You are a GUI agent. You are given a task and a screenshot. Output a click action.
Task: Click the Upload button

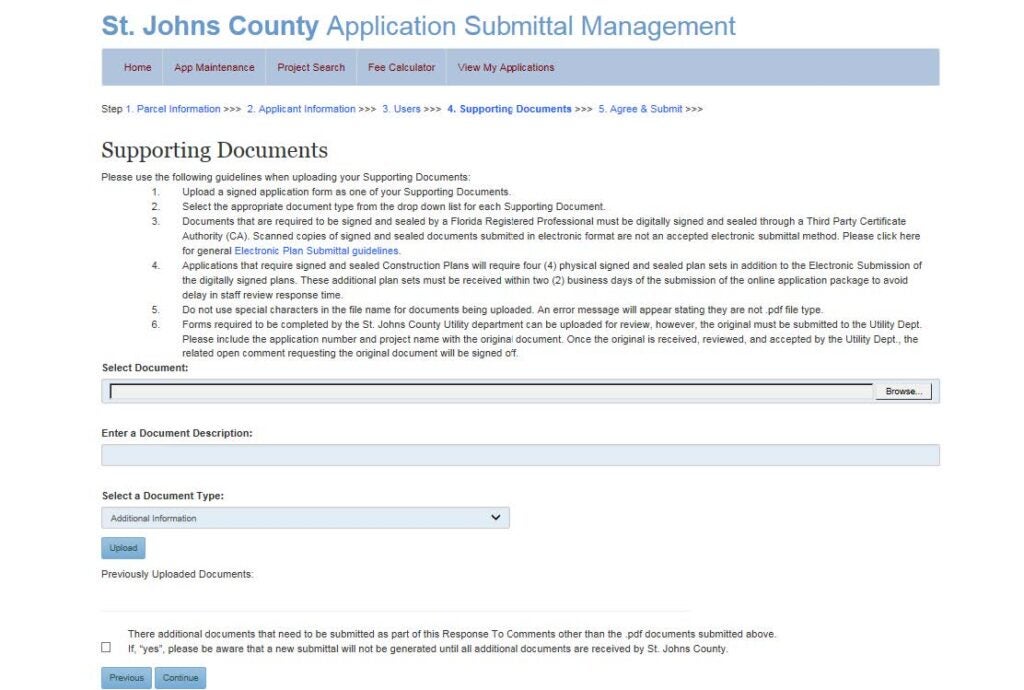tap(123, 548)
